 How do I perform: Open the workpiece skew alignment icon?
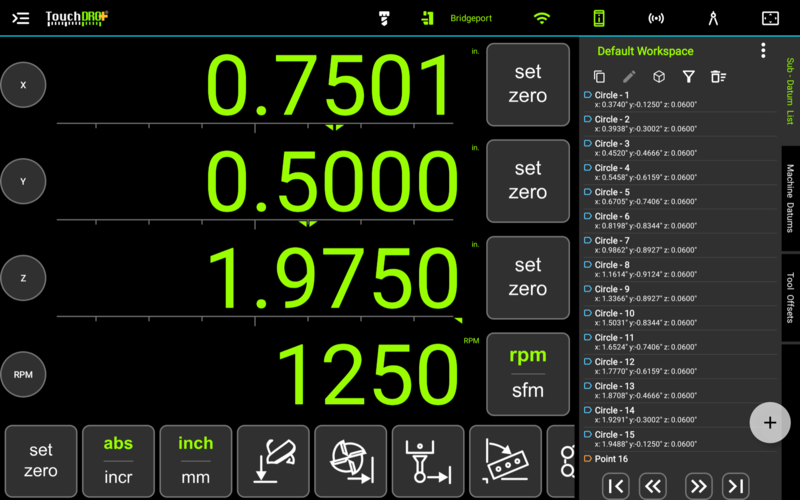tap(506, 461)
